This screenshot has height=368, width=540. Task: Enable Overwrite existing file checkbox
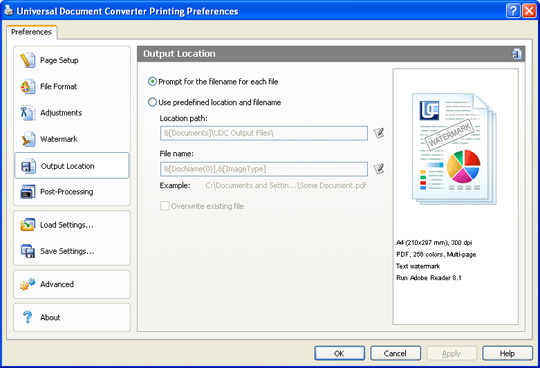coord(165,206)
